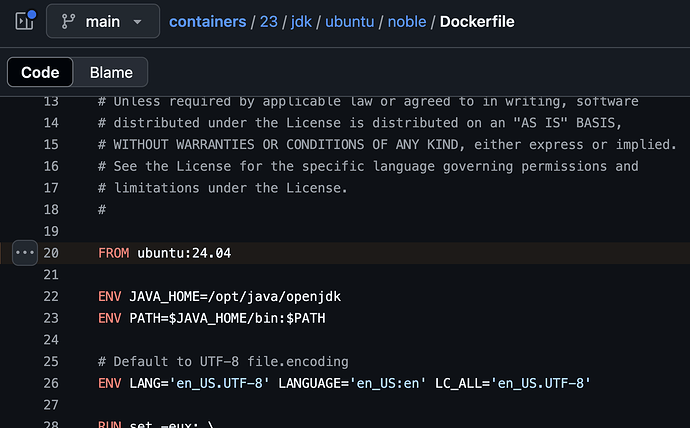Open the jdk folder breadcrumb
This screenshot has width=690, height=428.
click(301, 22)
